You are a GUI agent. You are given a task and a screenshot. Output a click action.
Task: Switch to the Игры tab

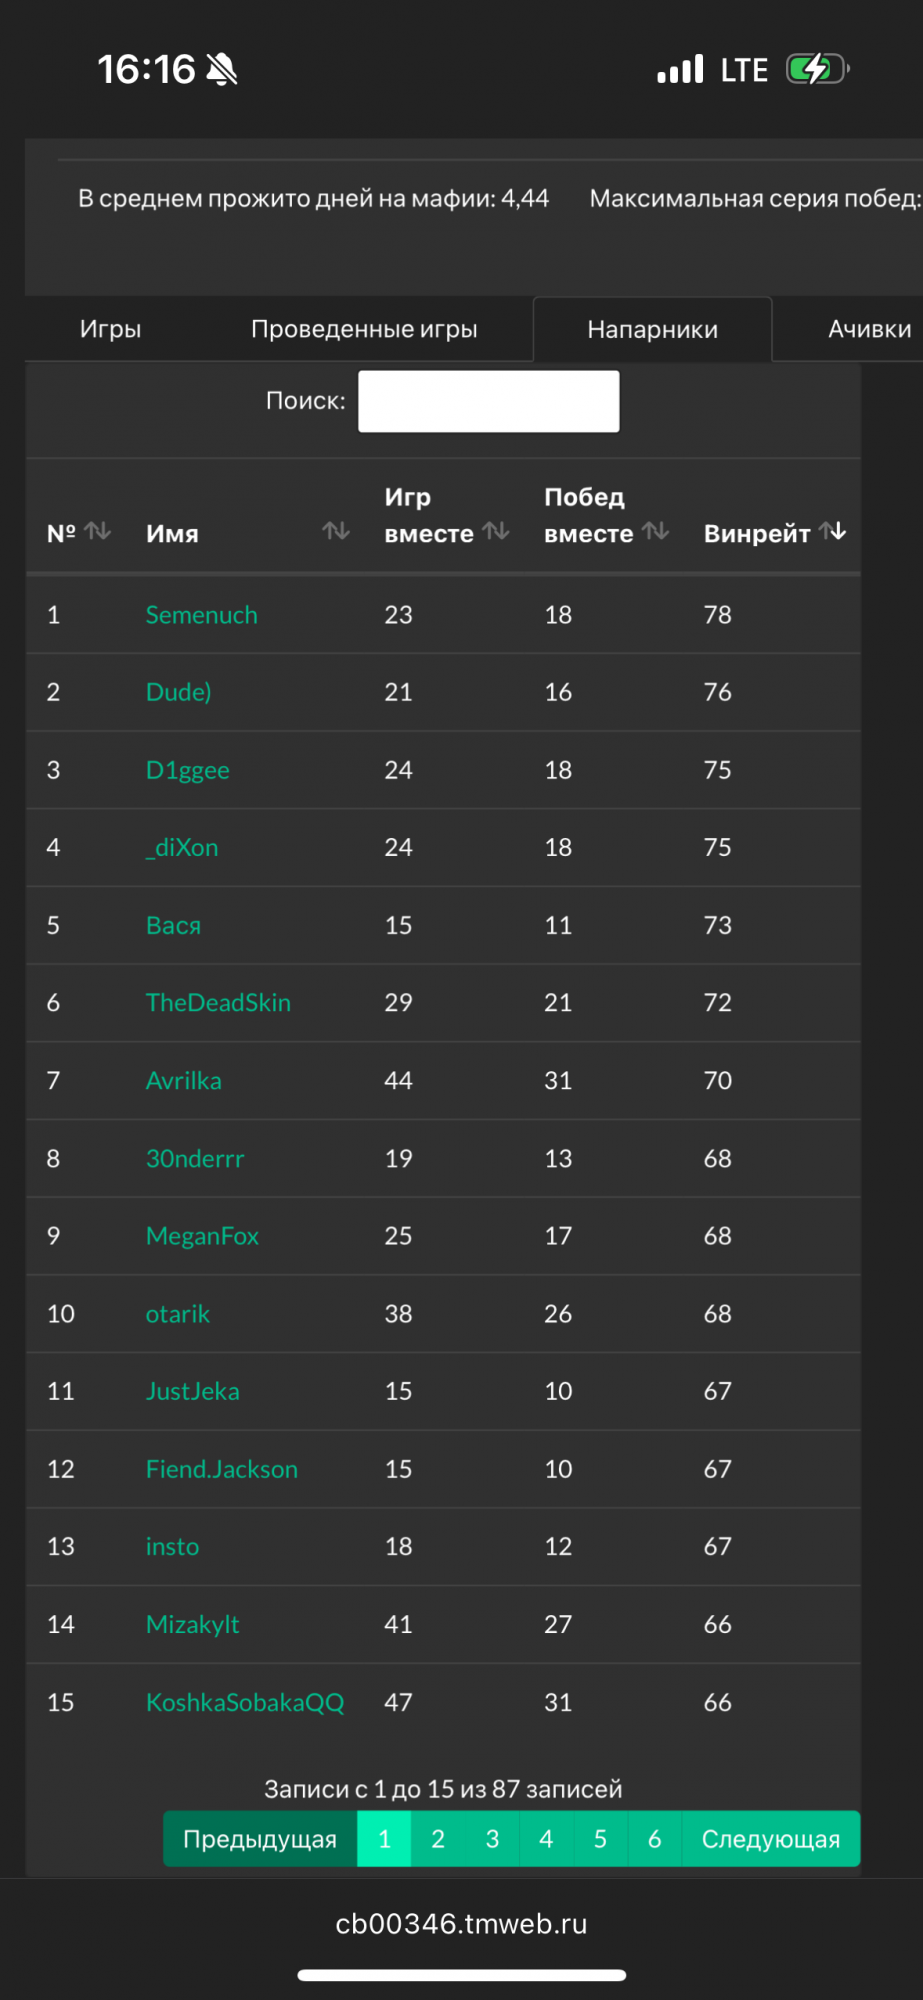coord(110,329)
